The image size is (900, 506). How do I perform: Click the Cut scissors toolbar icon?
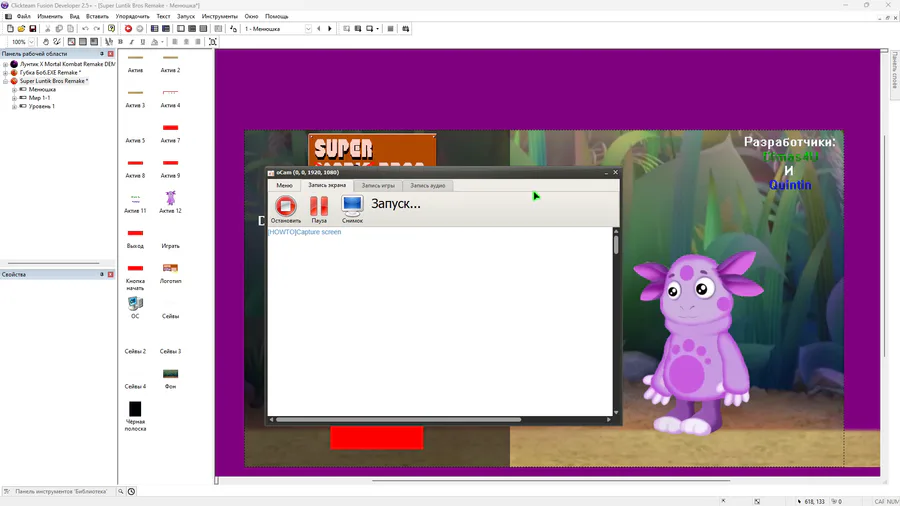[x=48, y=29]
